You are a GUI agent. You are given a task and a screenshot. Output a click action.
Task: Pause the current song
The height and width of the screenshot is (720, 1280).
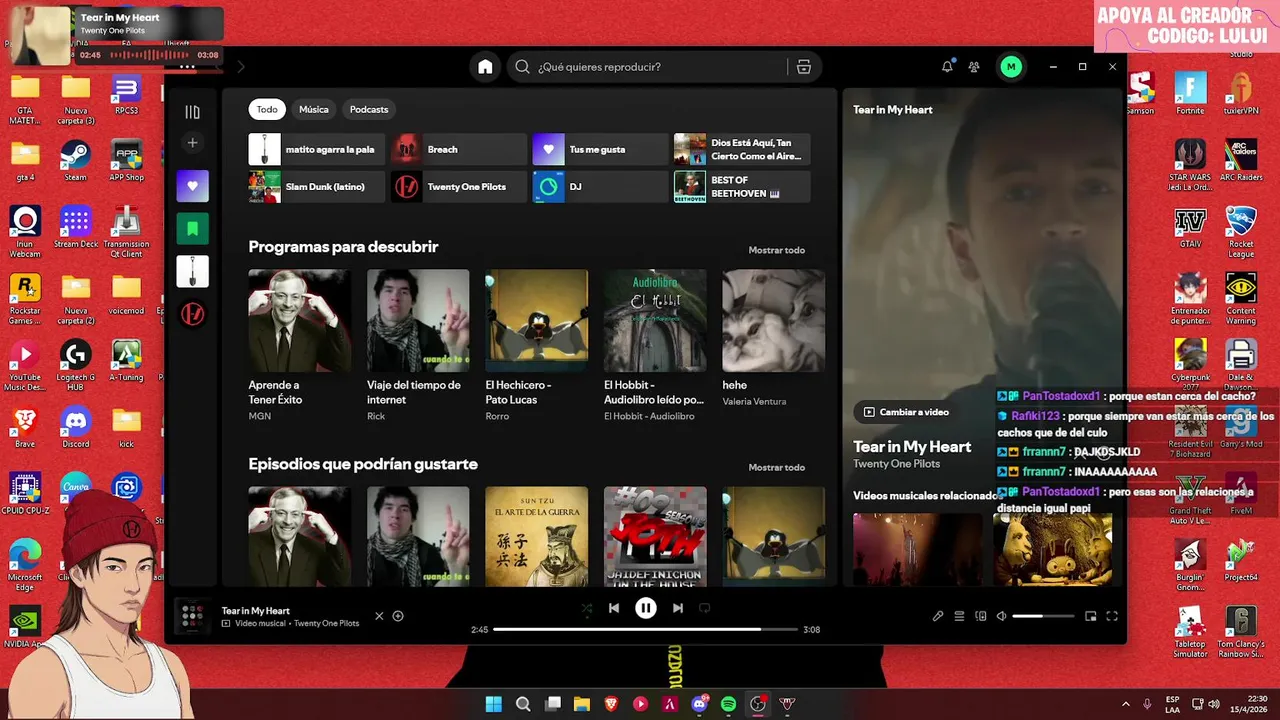point(646,608)
